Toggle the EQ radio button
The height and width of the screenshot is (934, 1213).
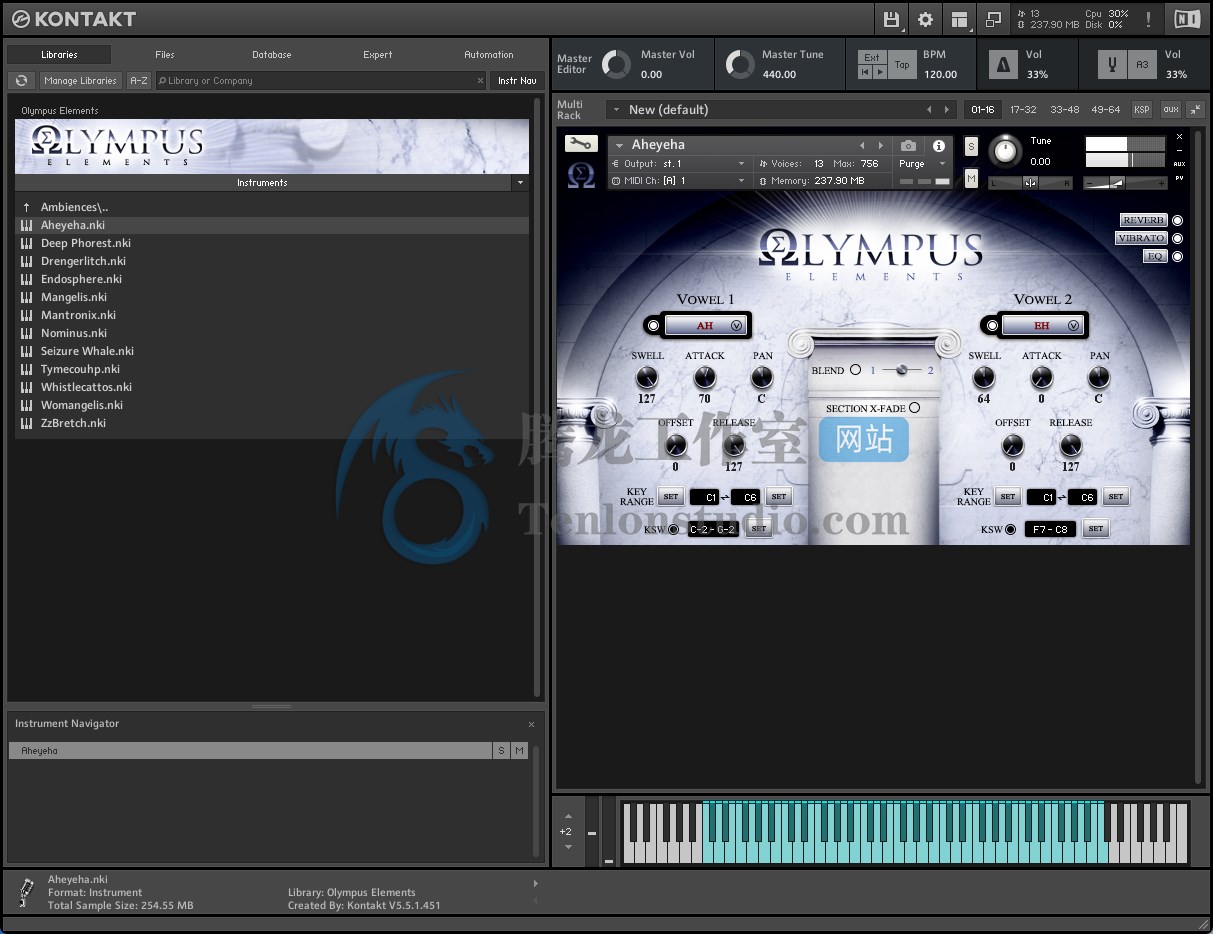(x=1177, y=256)
